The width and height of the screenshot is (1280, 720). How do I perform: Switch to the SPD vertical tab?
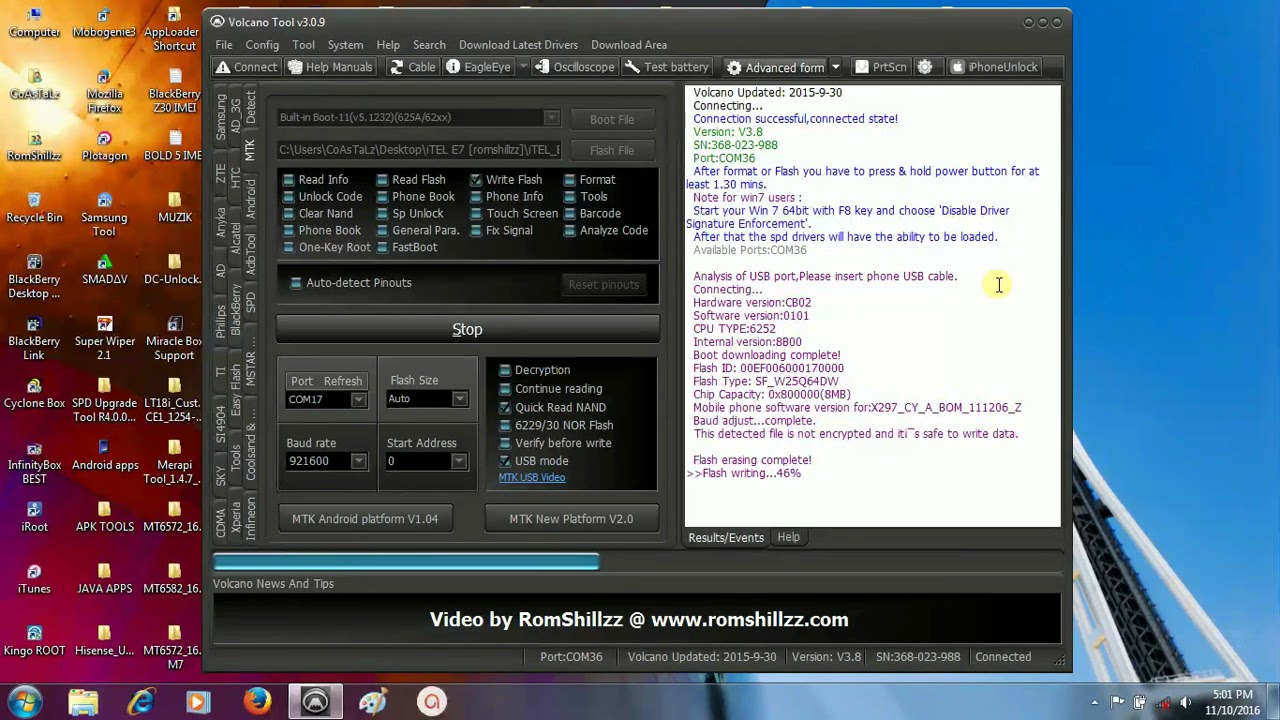(250, 302)
